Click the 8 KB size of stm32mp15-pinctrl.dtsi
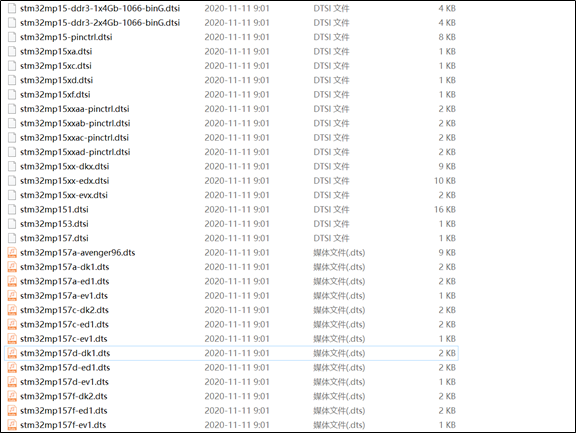The image size is (576, 433). click(x=447, y=37)
